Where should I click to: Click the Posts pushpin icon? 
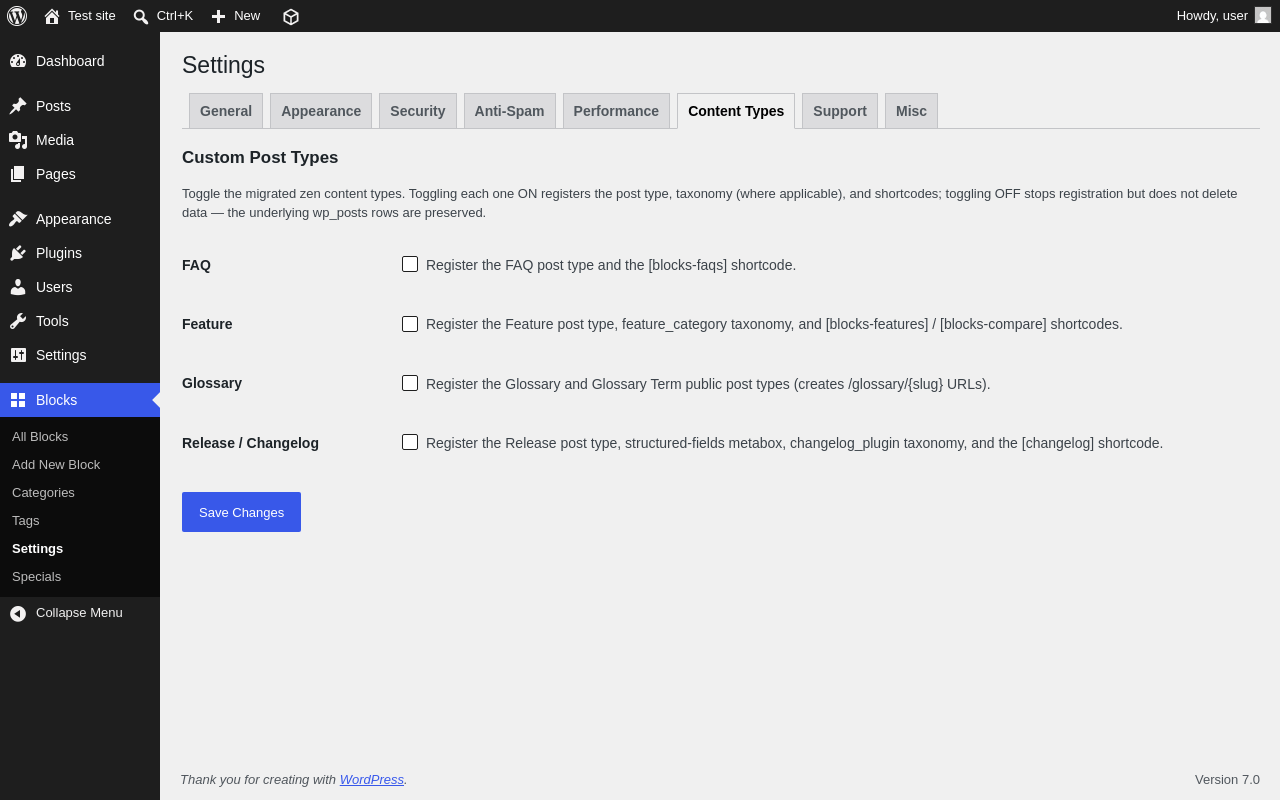click(18, 106)
